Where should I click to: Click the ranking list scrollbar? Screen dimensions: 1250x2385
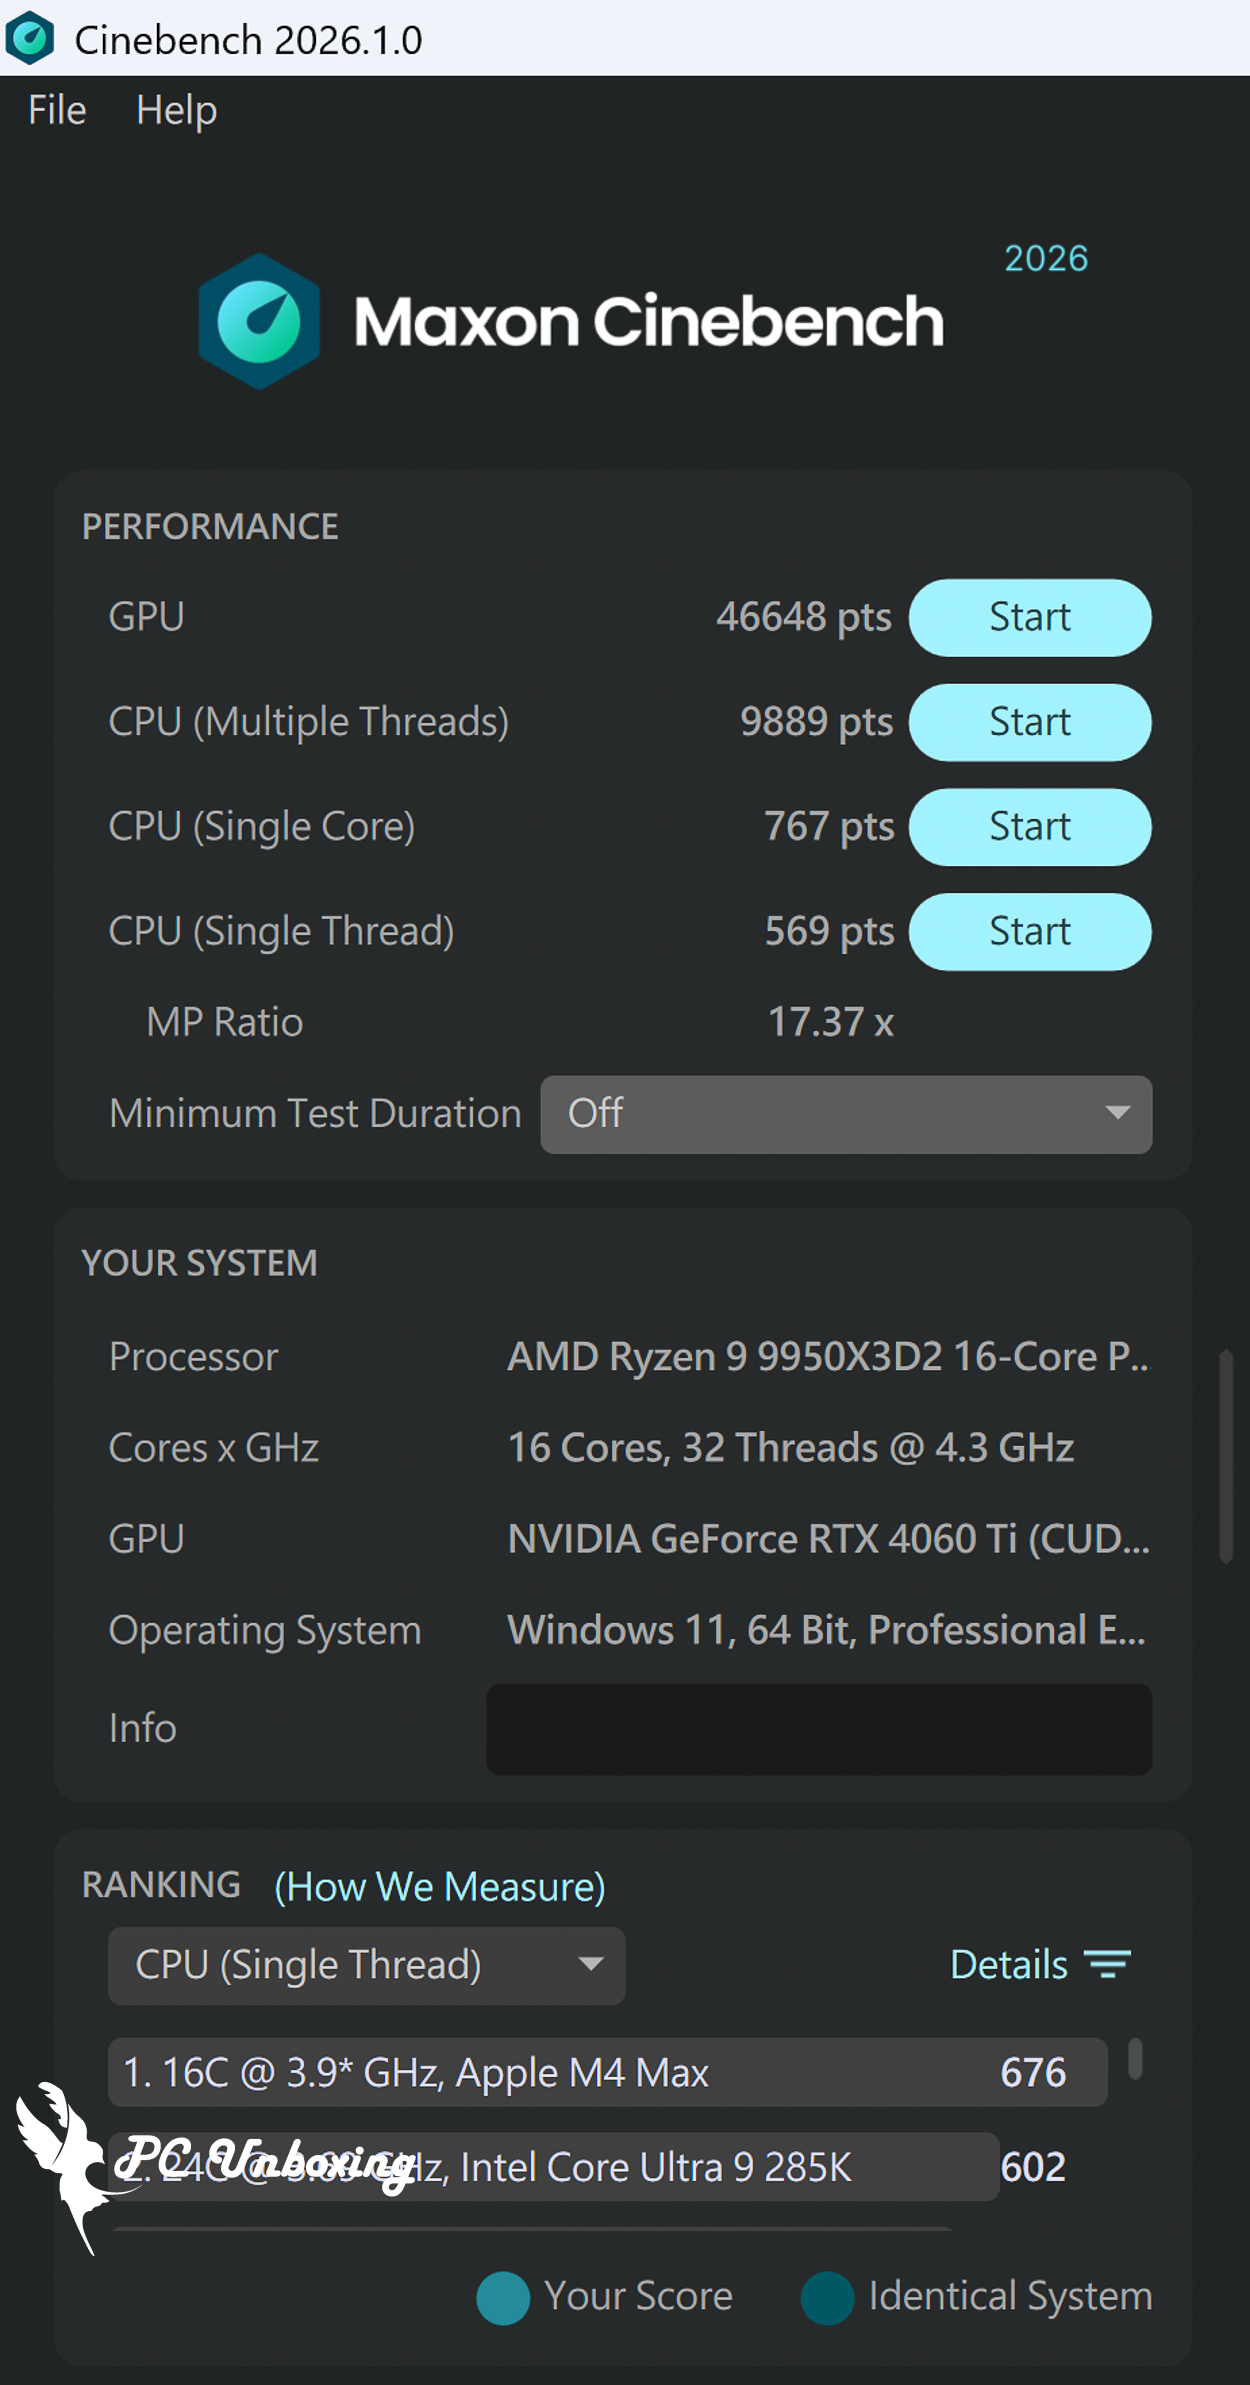1135,2060
